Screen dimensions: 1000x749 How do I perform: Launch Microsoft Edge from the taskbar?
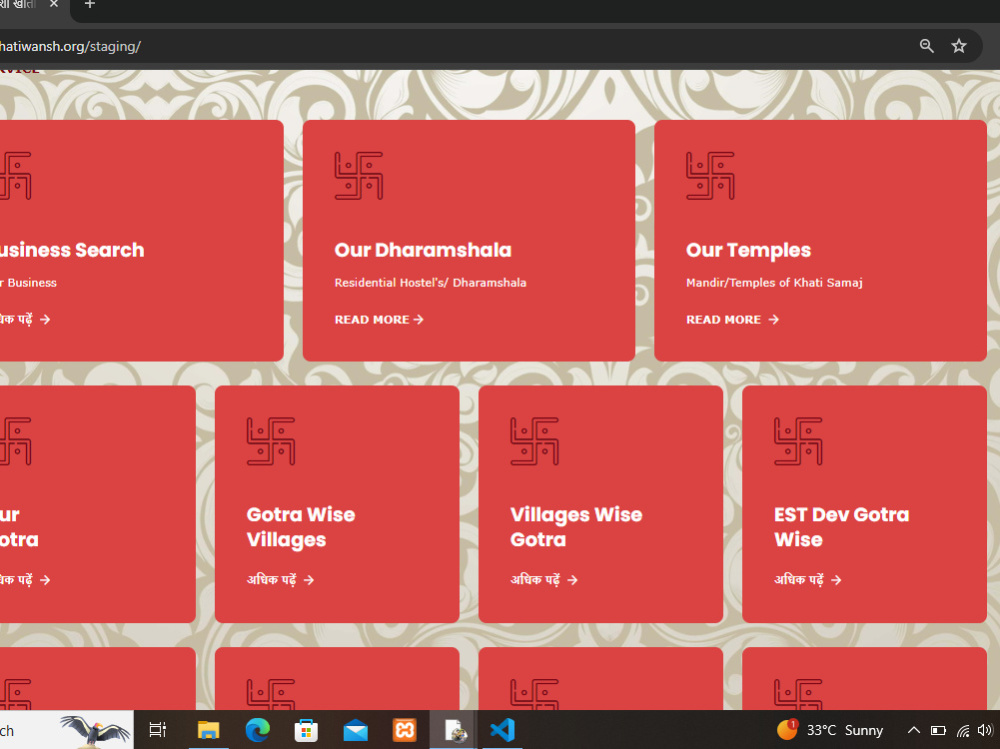(x=258, y=730)
